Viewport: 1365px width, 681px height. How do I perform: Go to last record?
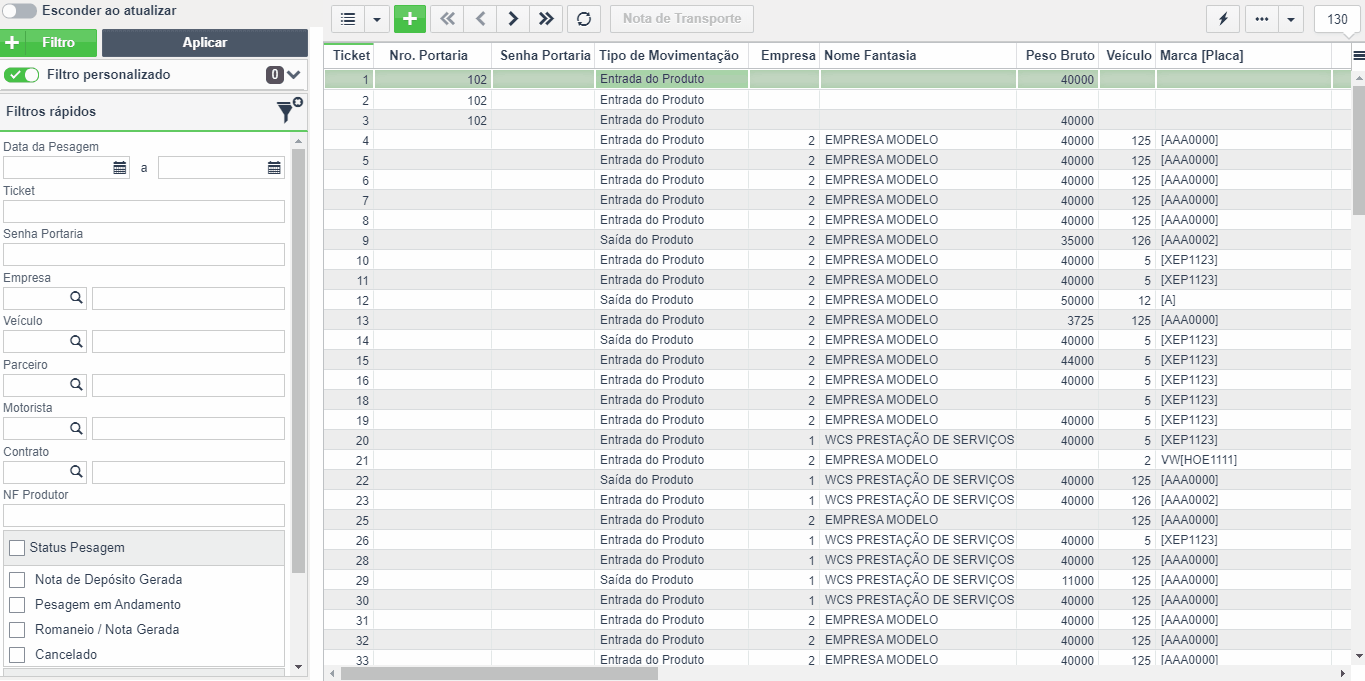pyautogui.click(x=545, y=19)
